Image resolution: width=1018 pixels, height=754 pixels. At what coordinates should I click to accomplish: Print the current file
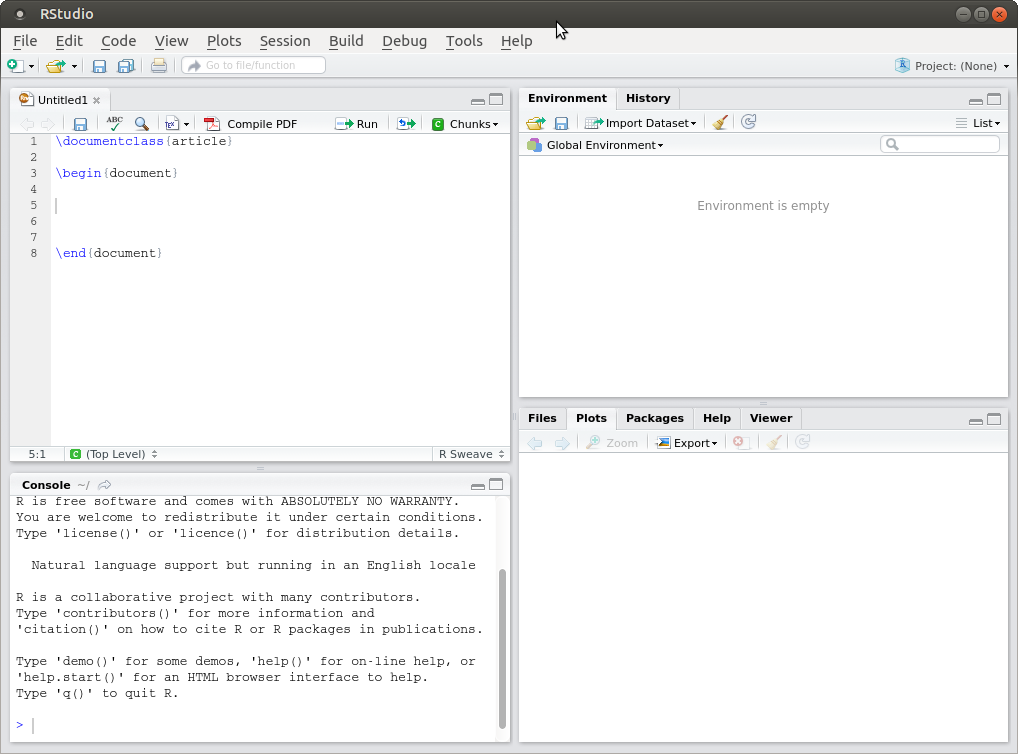(158, 66)
